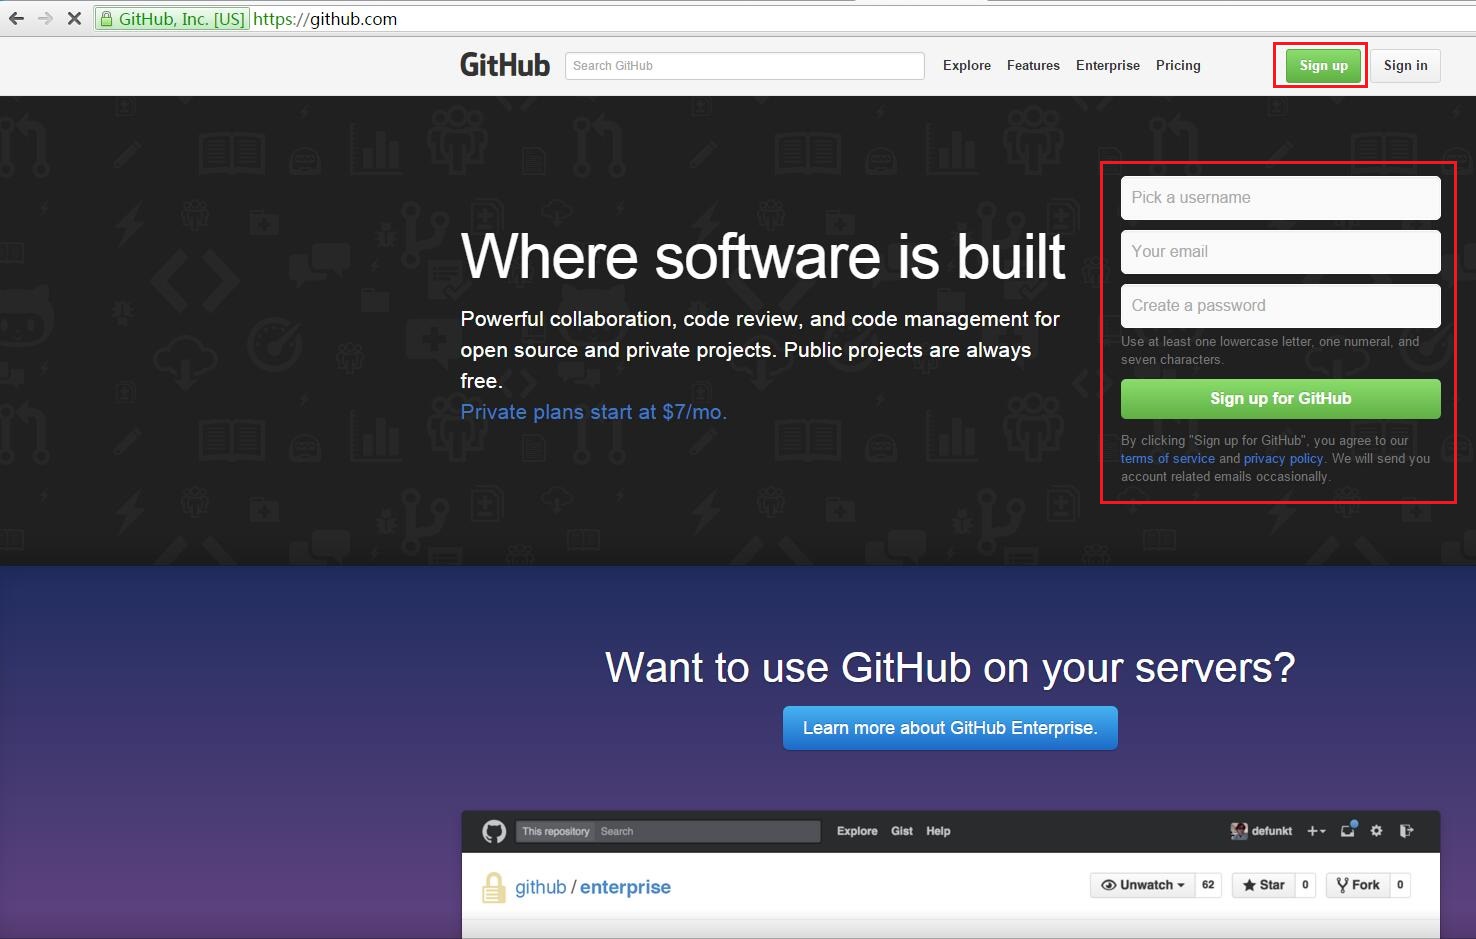This screenshot has width=1476, height=939.
Task: Open the Features menu item
Action: pos(1033,65)
